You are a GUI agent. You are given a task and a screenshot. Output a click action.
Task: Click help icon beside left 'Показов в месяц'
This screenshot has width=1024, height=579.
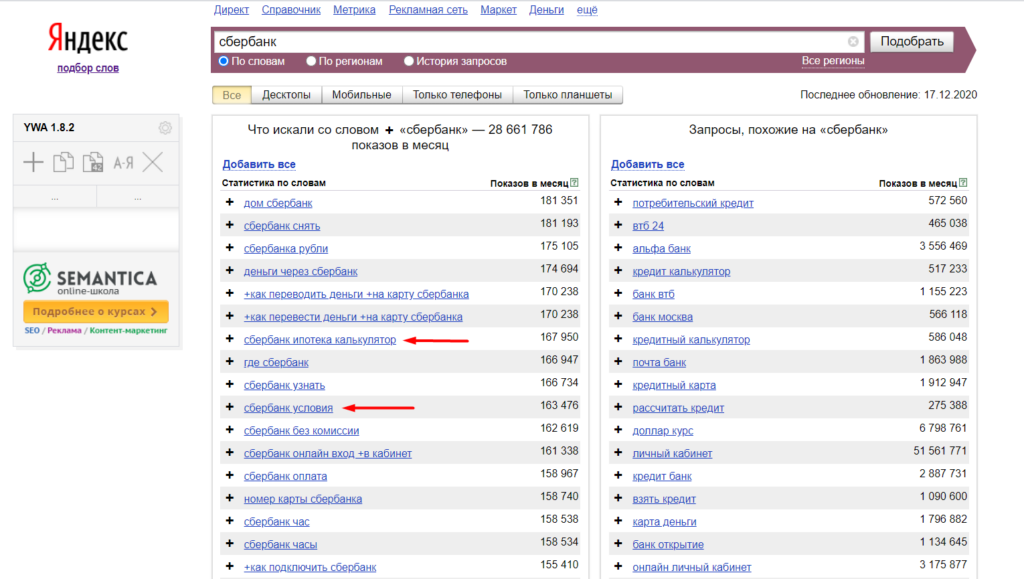(x=574, y=183)
